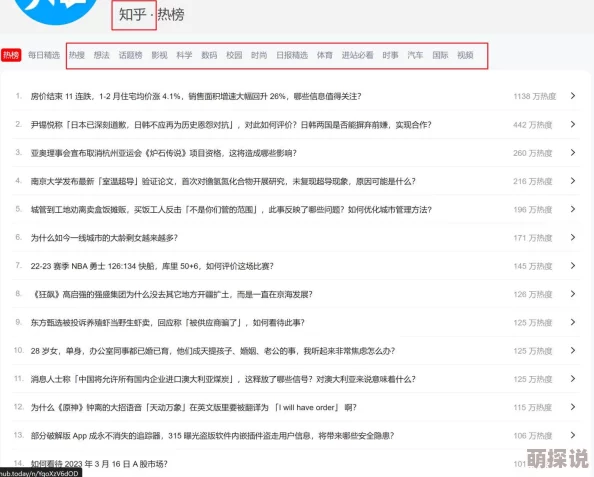Open 城管到工地劝离 question
Viewport: 594px width, 477px height.
coord(231,210)
